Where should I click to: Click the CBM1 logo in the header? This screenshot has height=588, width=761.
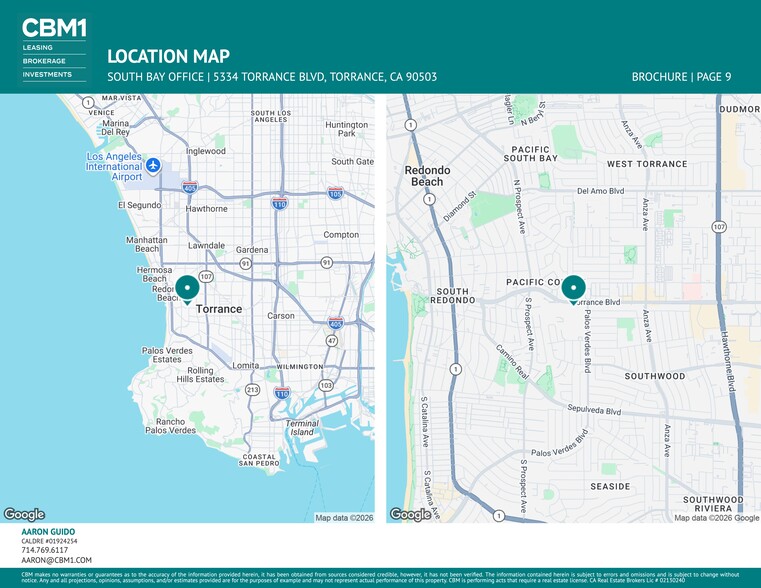[x=54, y=28]
